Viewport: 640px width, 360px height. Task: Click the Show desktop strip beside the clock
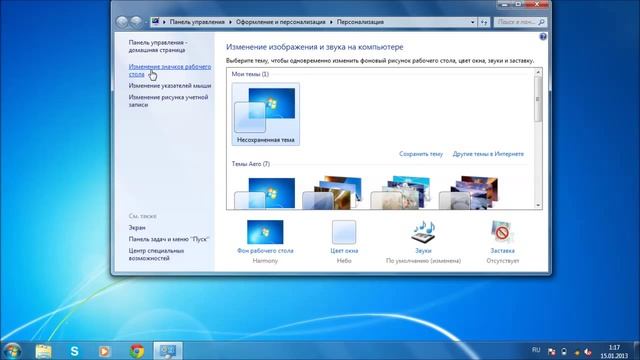(x=637, y=351)
